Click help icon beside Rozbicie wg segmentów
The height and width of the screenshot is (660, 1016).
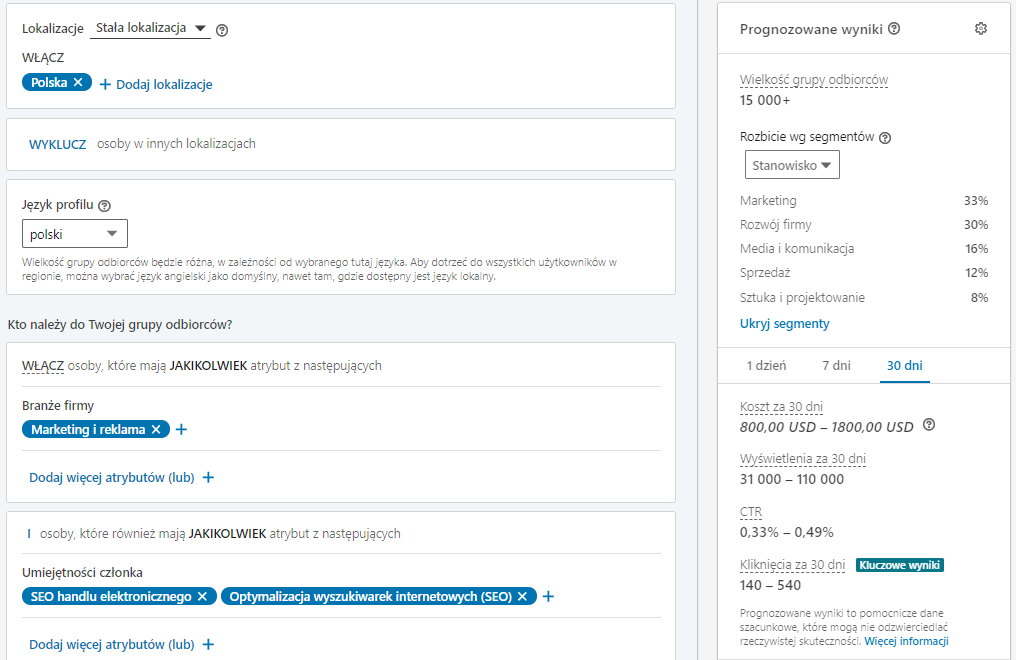(x=884, y=138)
